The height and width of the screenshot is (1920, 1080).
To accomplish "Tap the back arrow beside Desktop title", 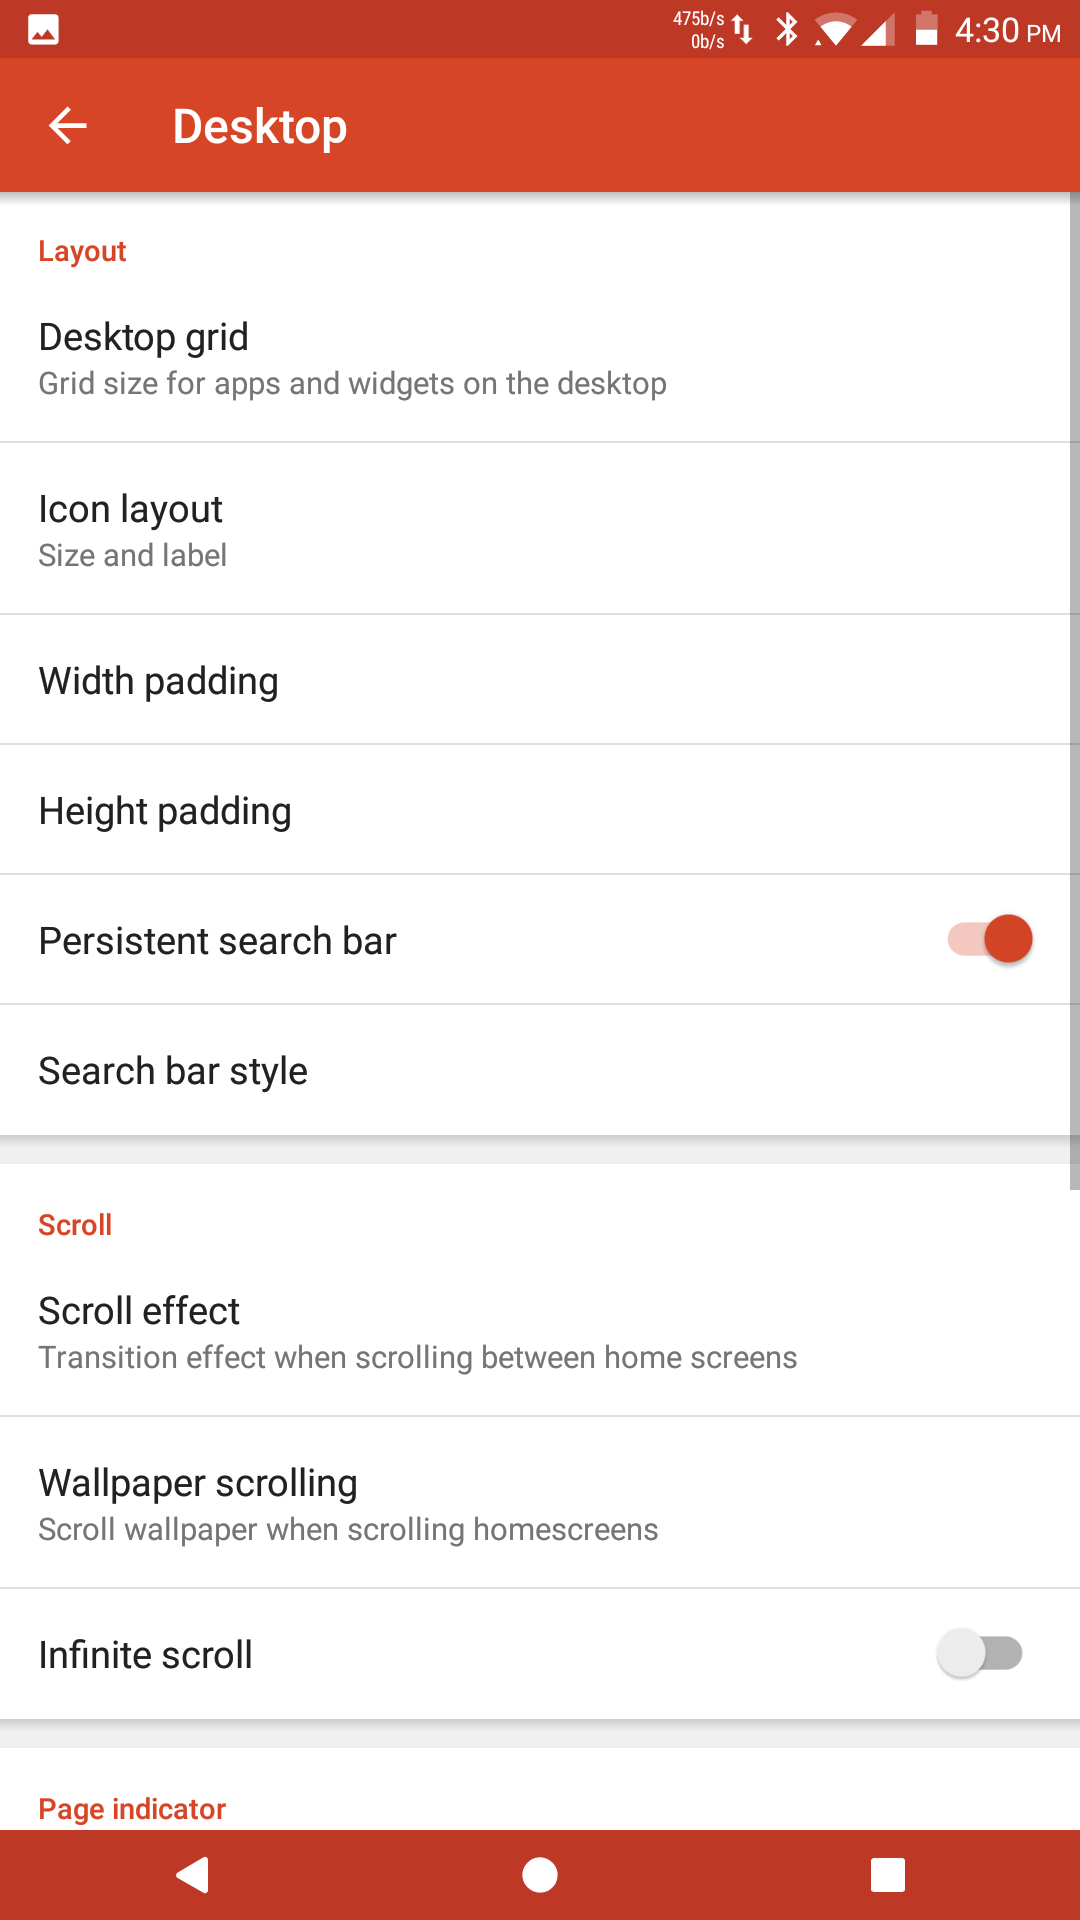I will [67, 126].
